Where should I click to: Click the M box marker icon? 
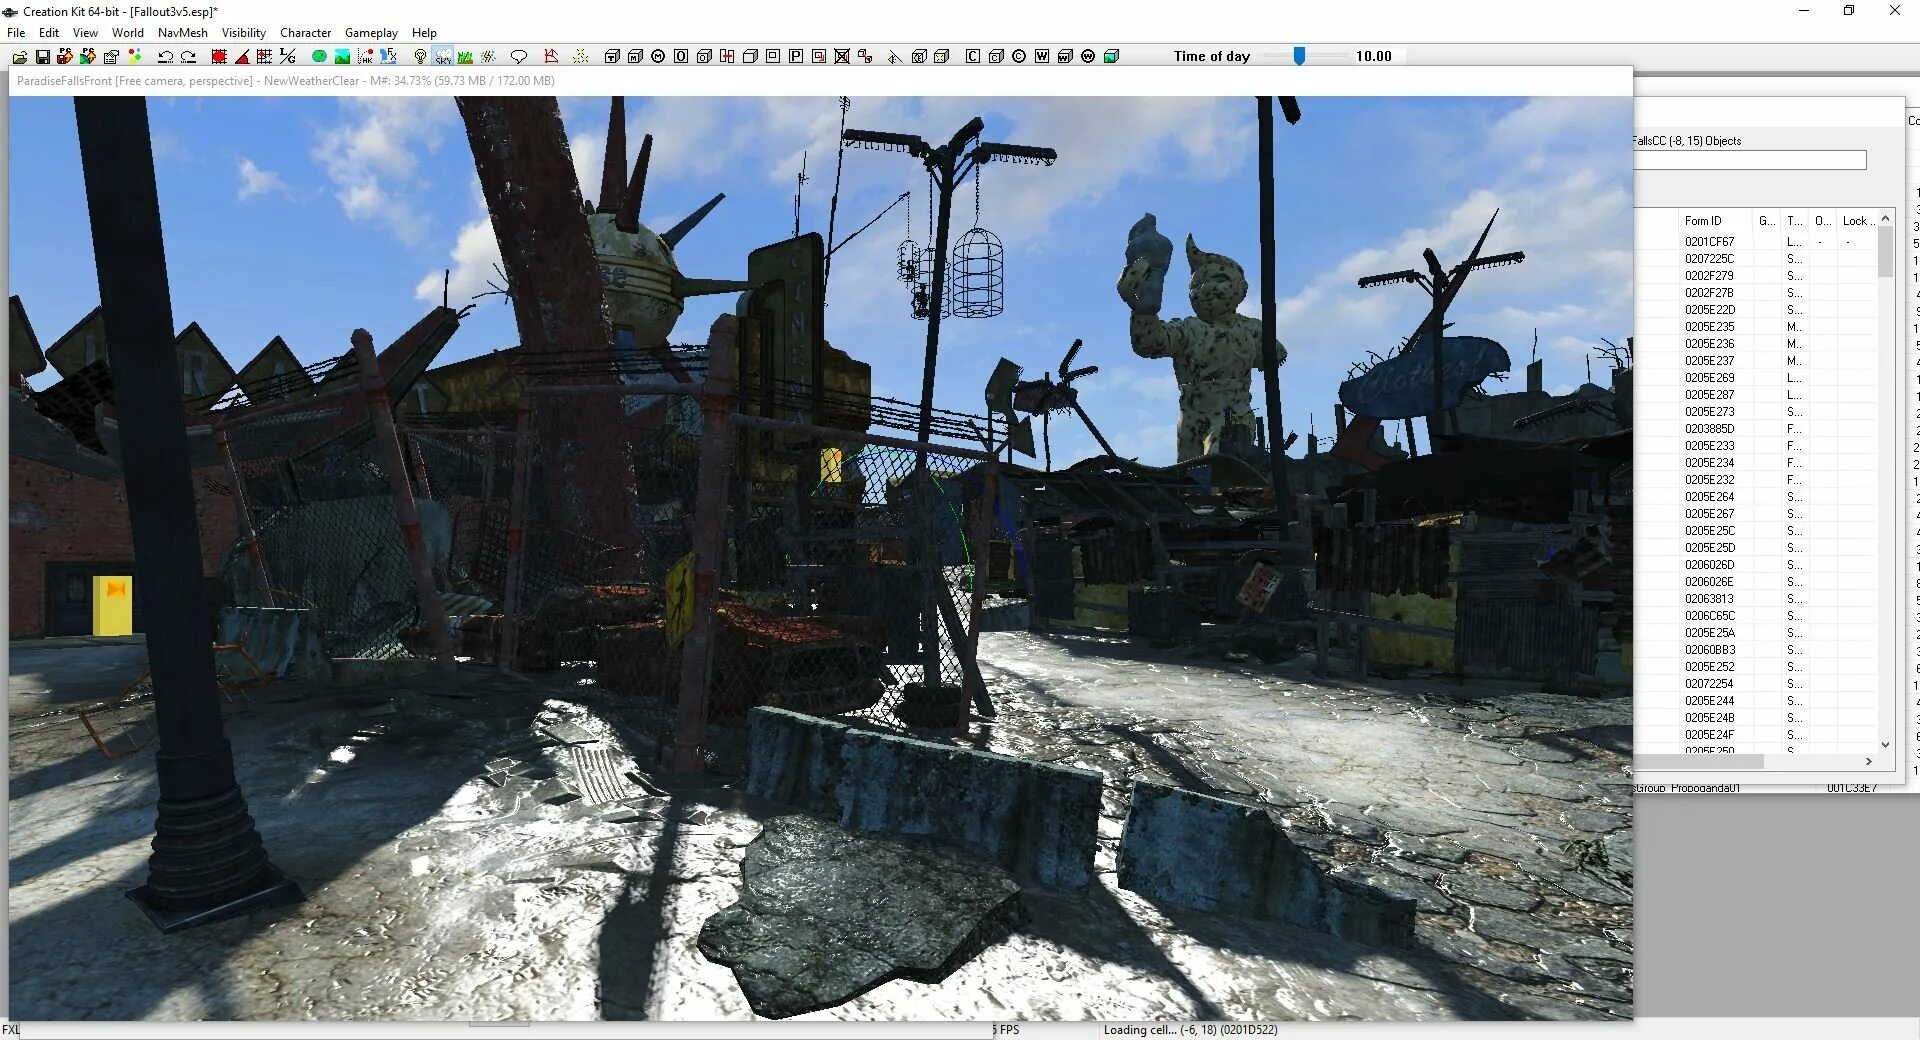[x=635, y=57]
